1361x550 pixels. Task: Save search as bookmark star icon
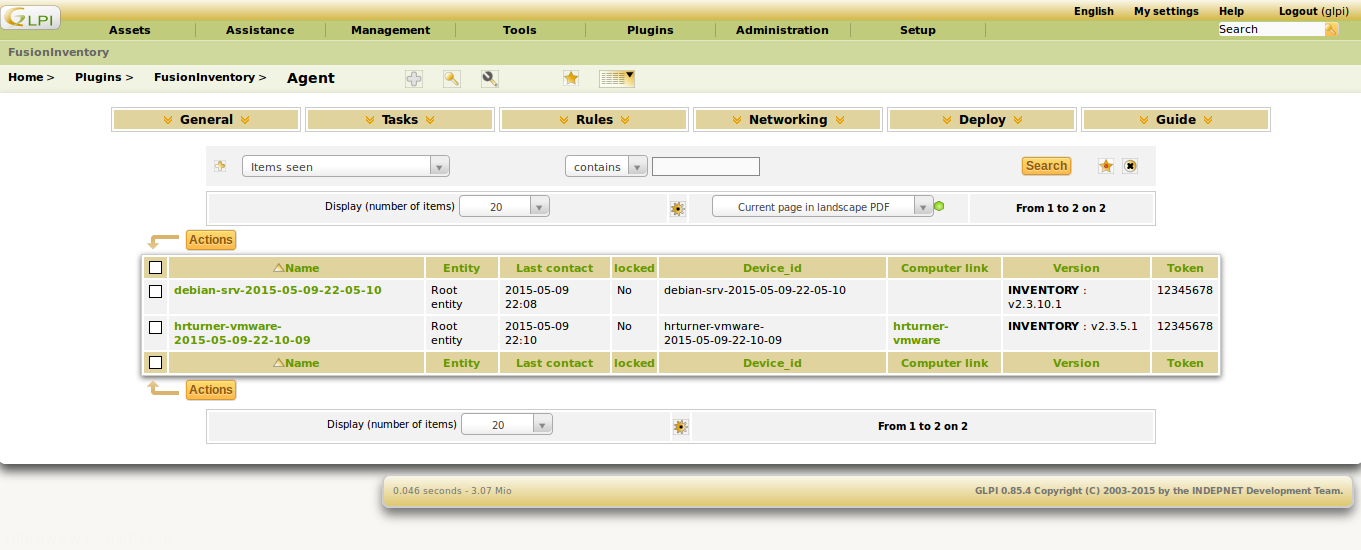click(1106, 166)
